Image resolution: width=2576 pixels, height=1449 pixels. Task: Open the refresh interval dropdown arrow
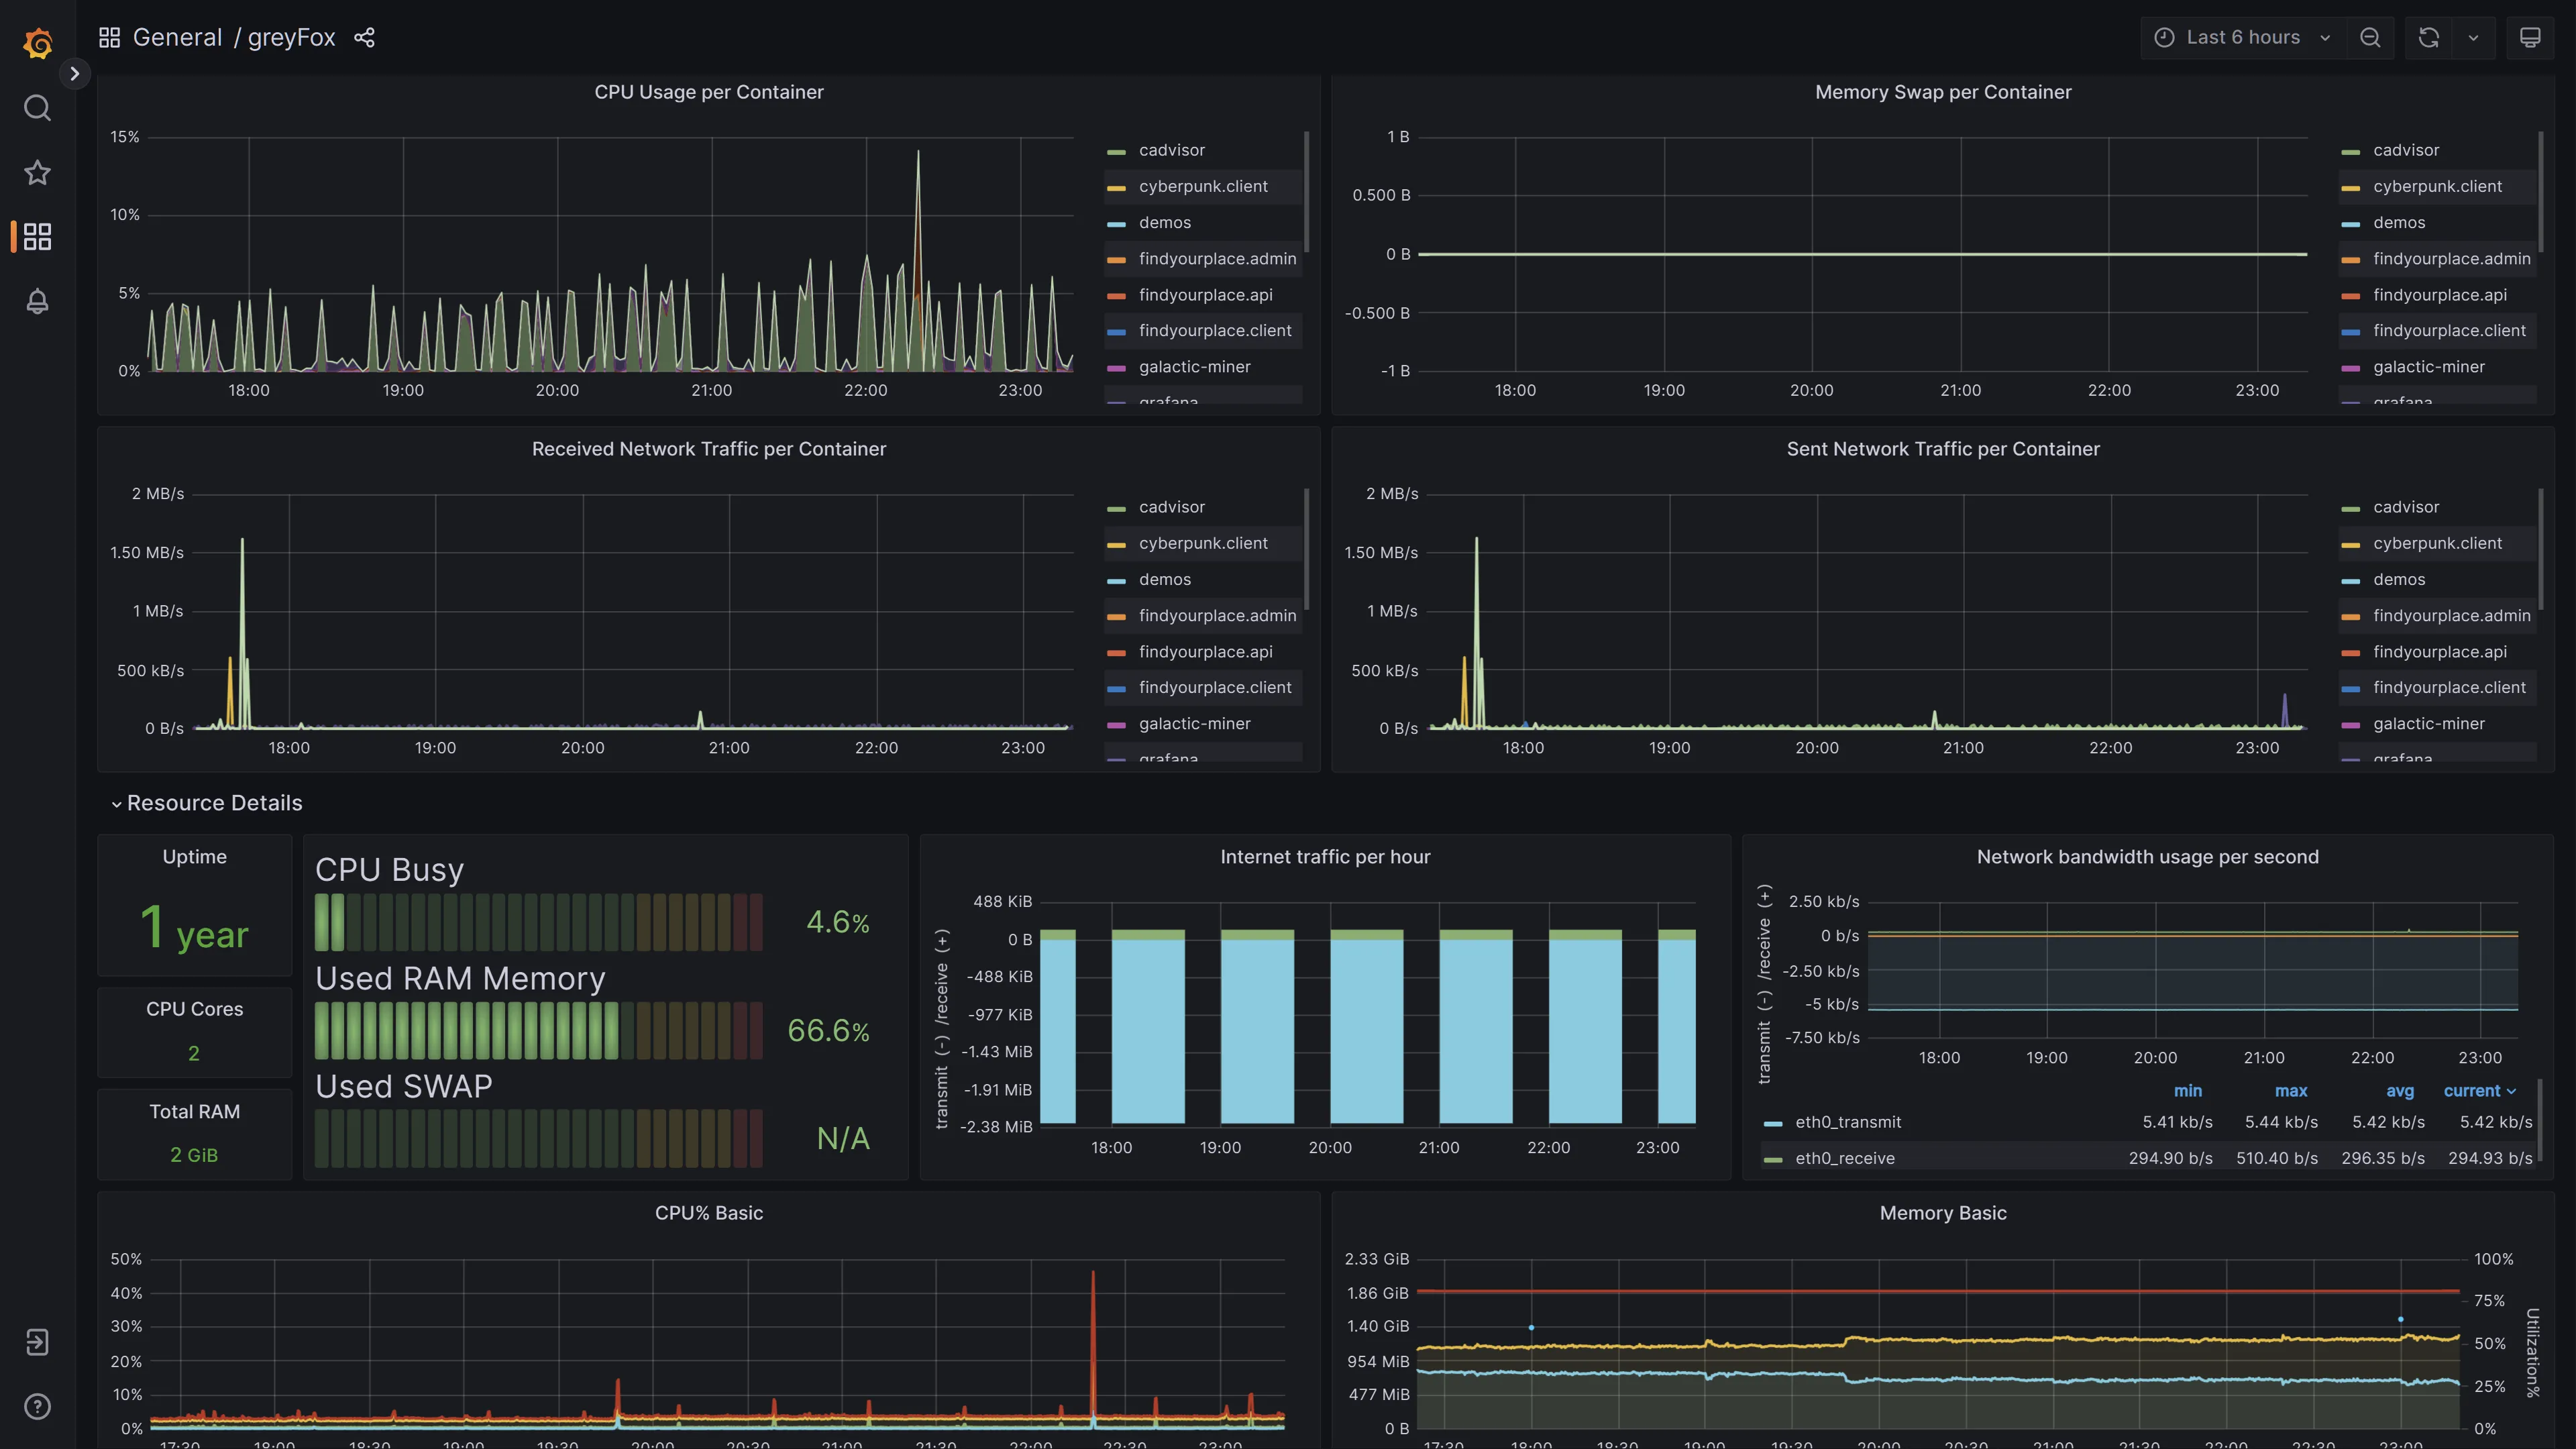2473,38
